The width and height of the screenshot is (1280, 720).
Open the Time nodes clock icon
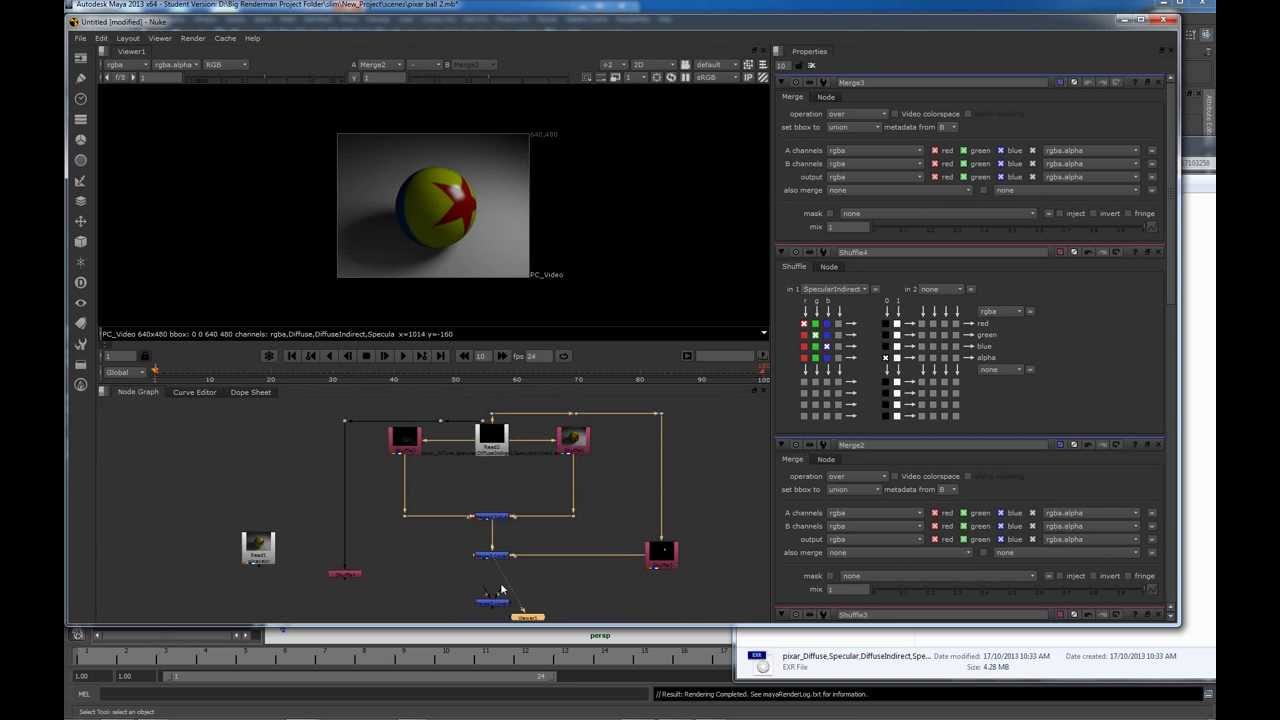81,99
